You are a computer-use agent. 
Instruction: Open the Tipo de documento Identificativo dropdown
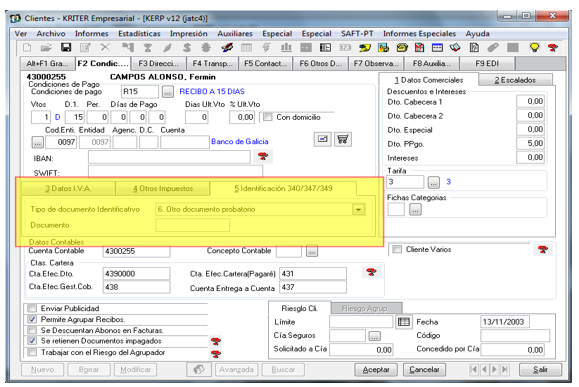click(x=358, y=209)
